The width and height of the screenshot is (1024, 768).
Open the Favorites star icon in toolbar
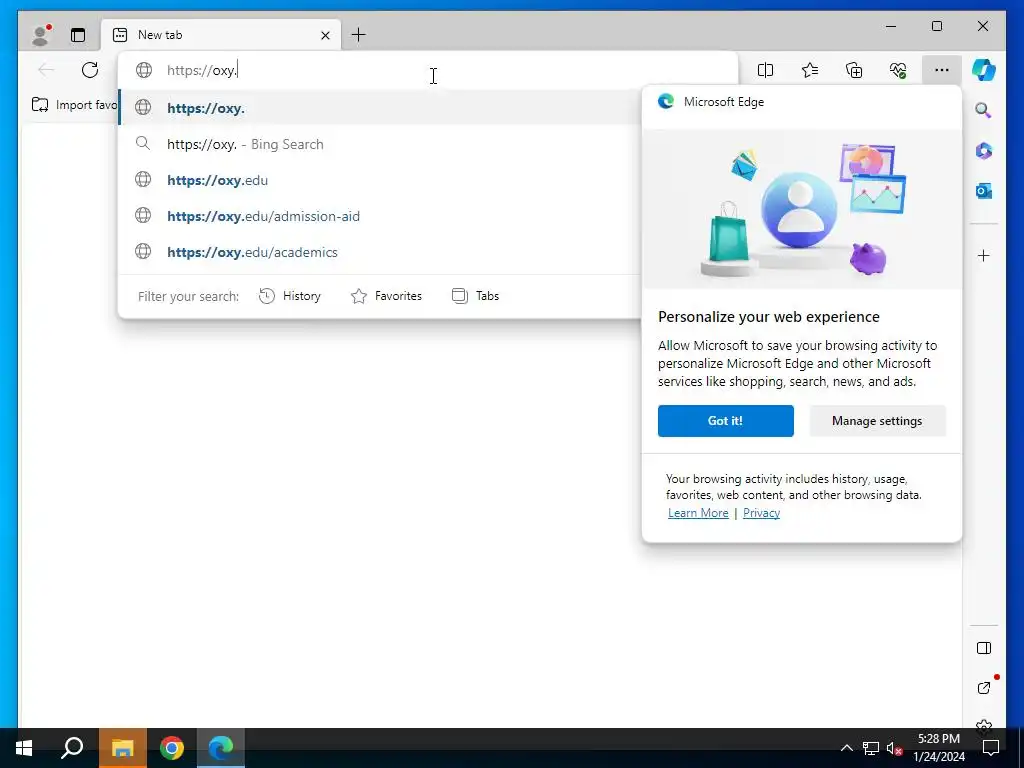810,70
